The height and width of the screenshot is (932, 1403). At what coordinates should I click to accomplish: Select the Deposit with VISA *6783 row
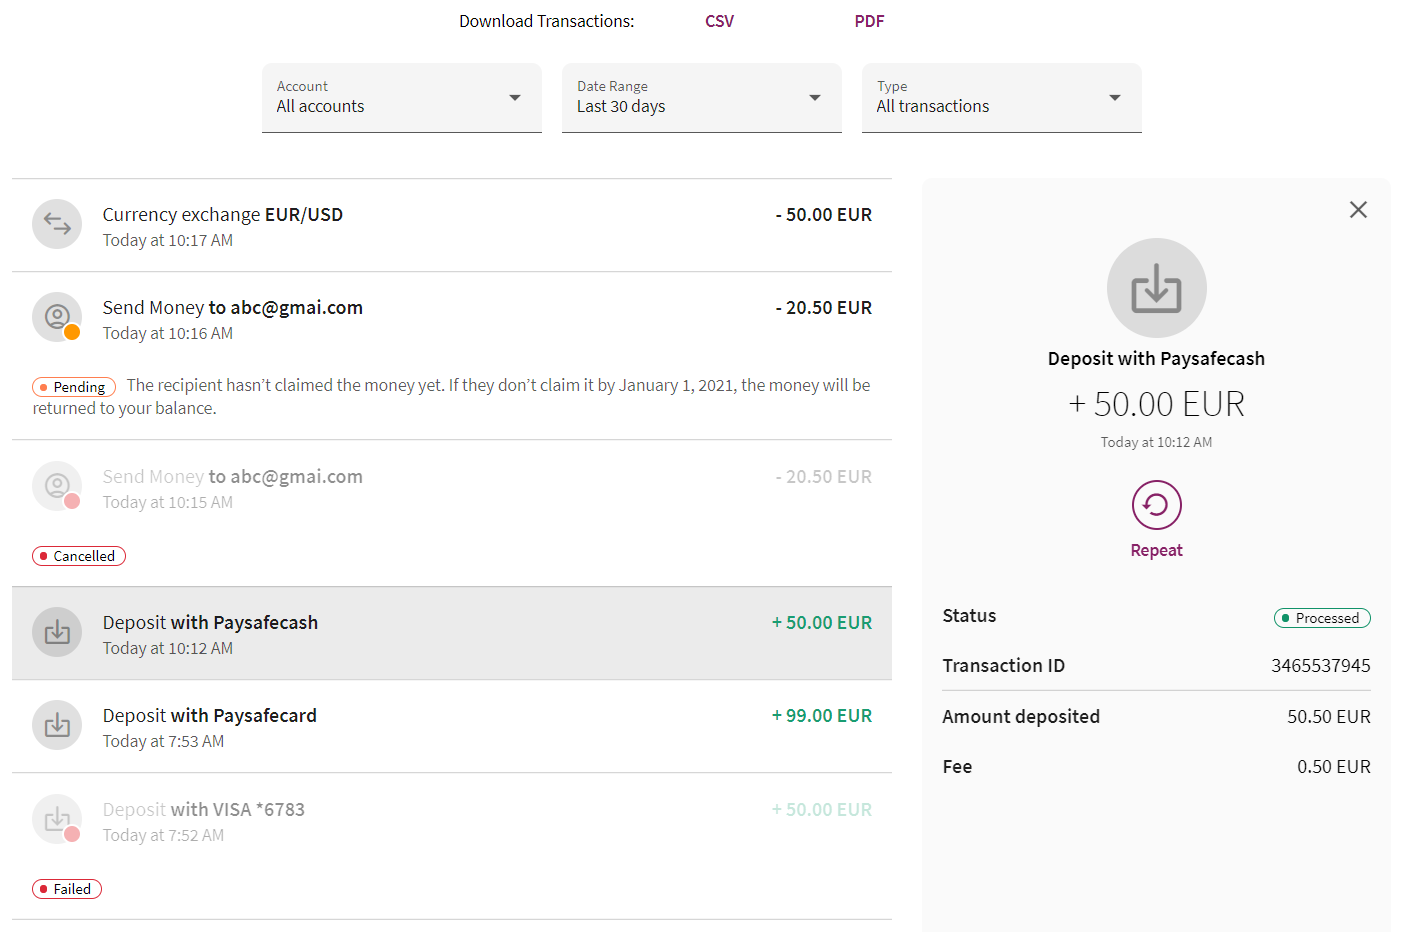452,846
